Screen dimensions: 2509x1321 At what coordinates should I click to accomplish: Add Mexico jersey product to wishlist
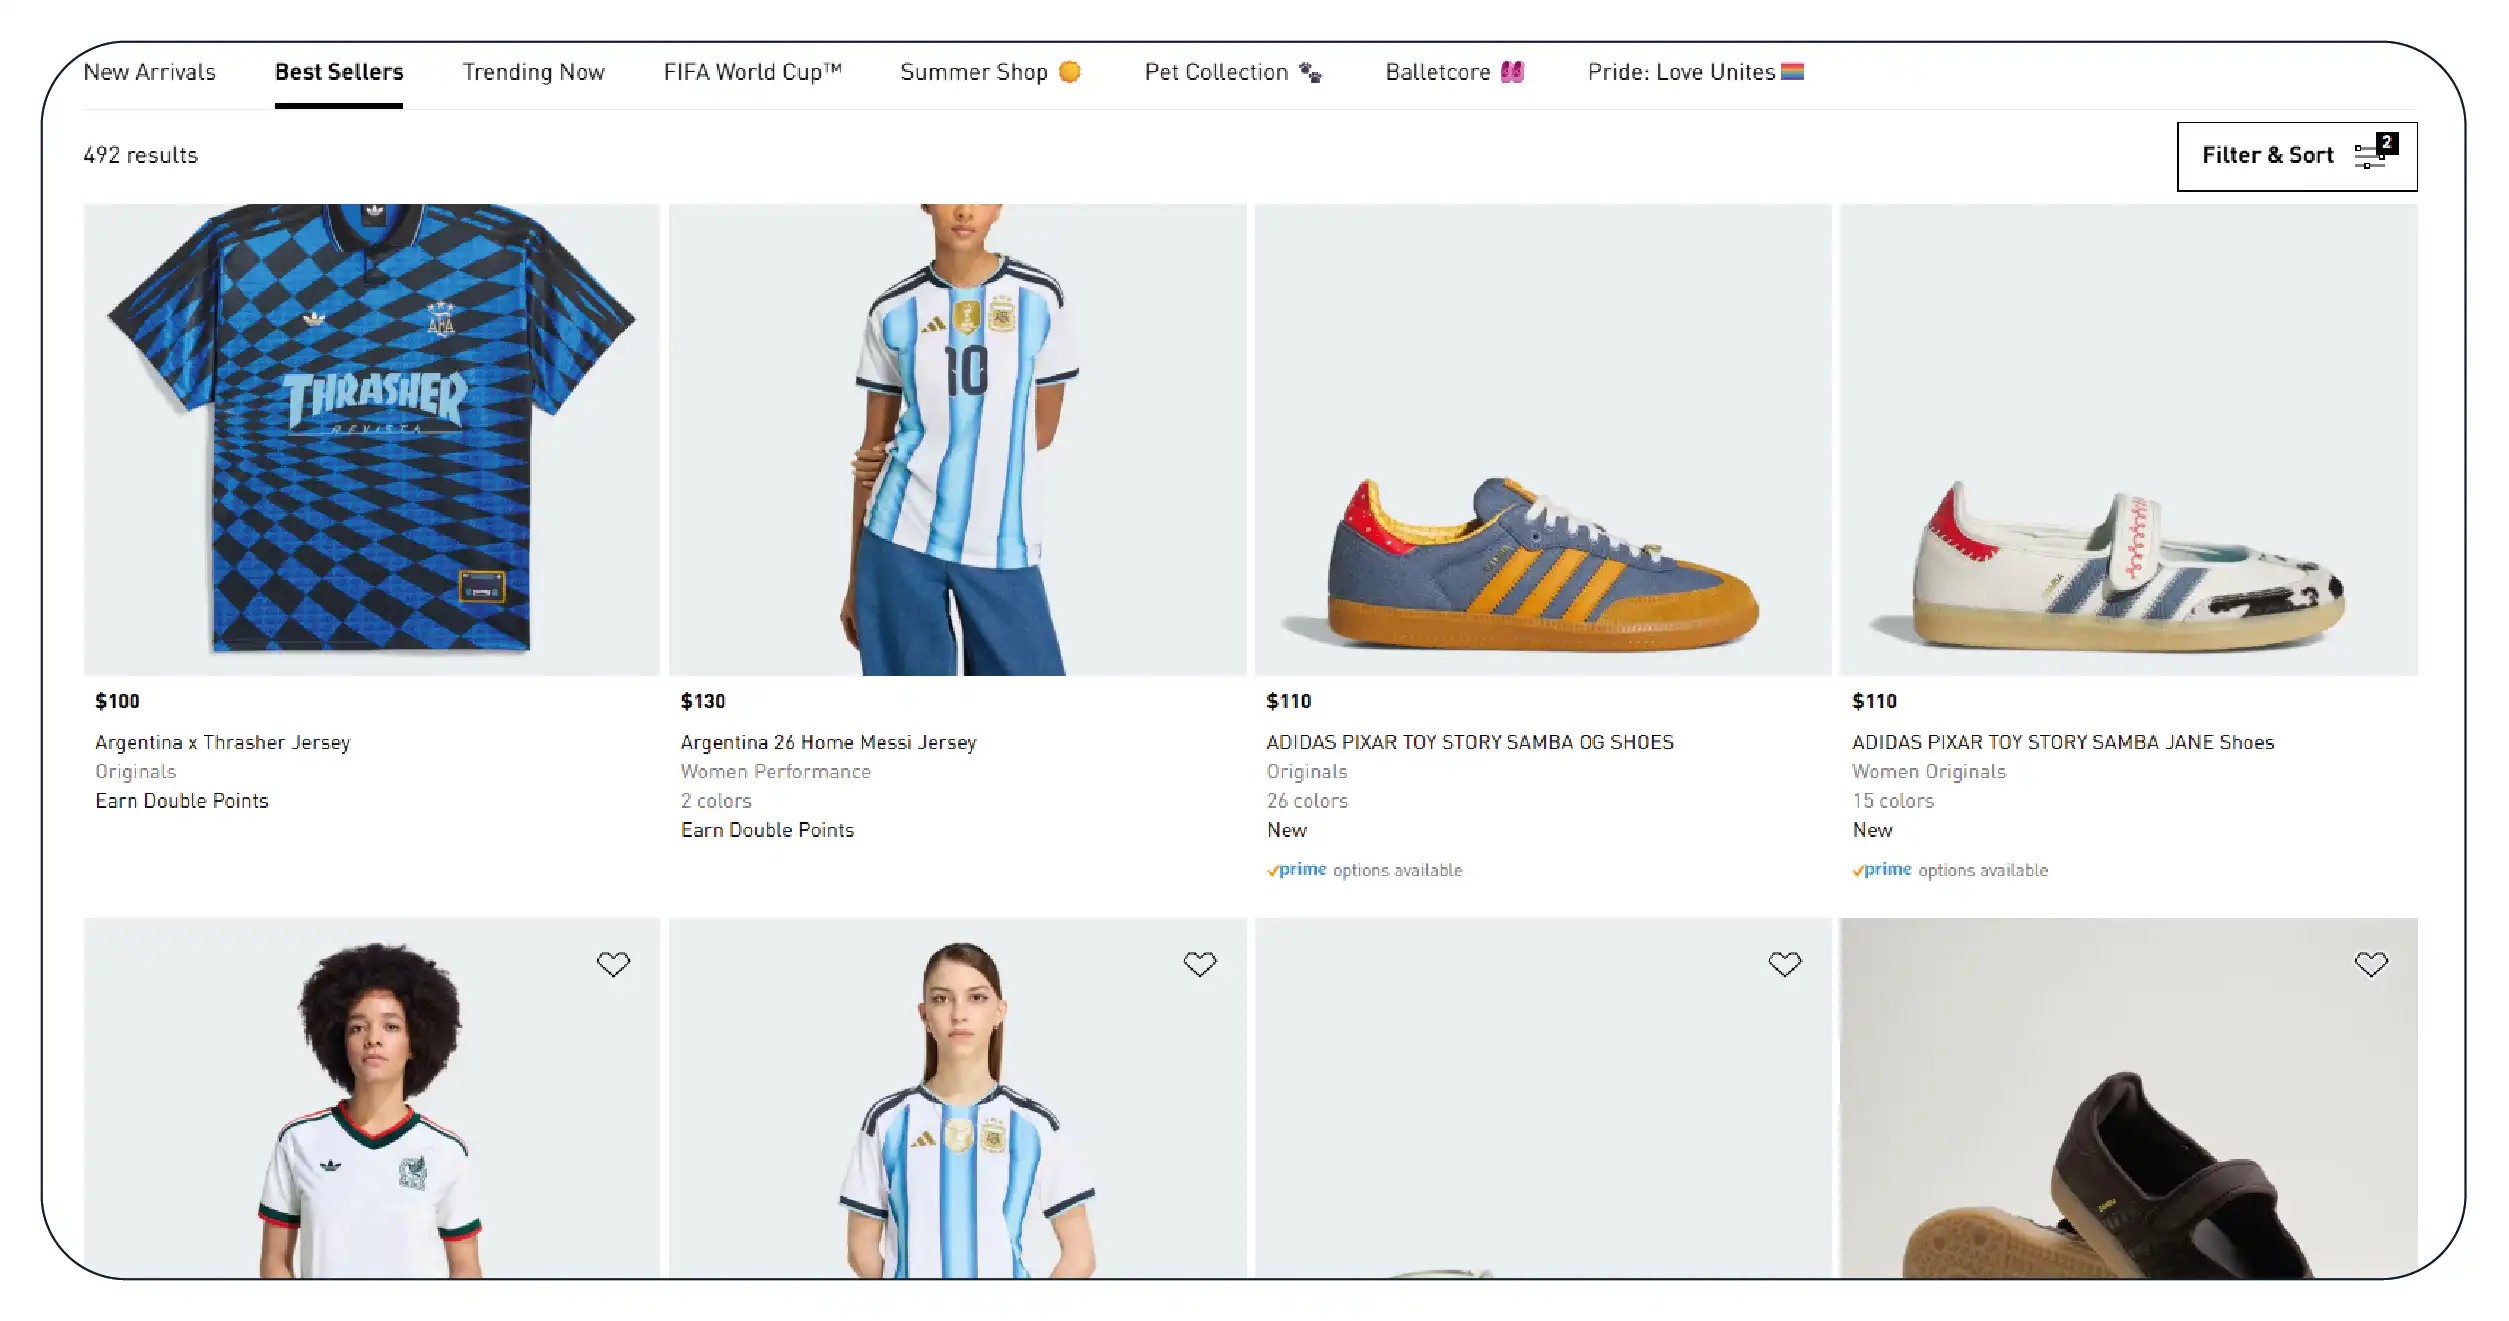point(613,964)
